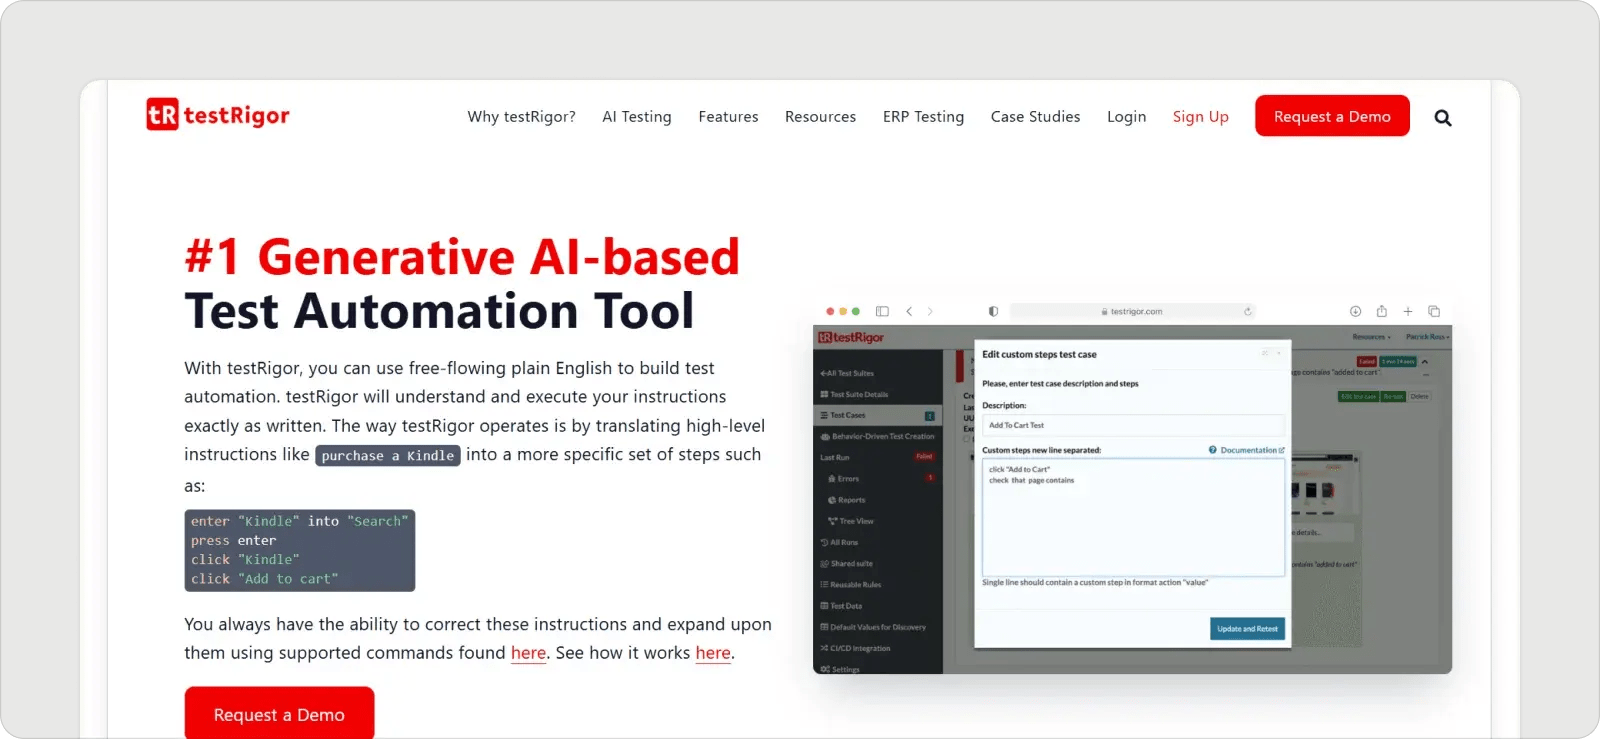Image resolution: width=1600 pixels, height=739 pixels.
Task: Select CI/CD Integration in the demo sidebar
Action: click(x=855, y=648)
